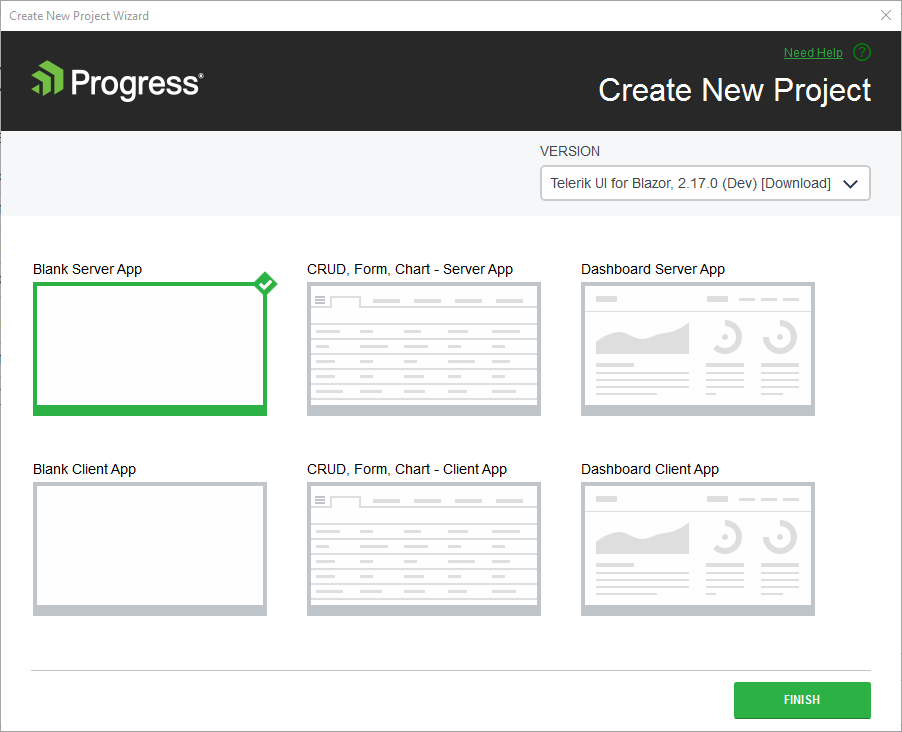Click the green checkmark on Blank Server App
This screenshot has height=732, width=902.
[265, 283]
